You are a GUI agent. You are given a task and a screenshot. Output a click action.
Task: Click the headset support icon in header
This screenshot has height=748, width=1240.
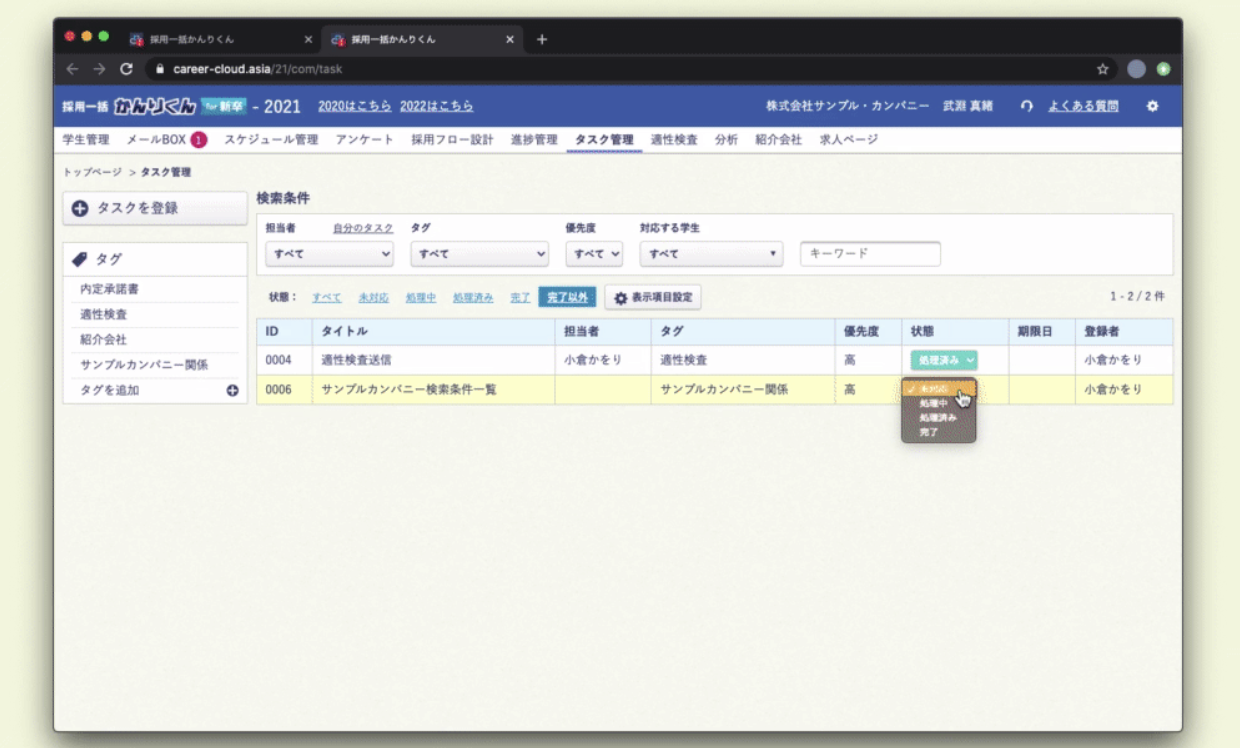point(1026,106)
